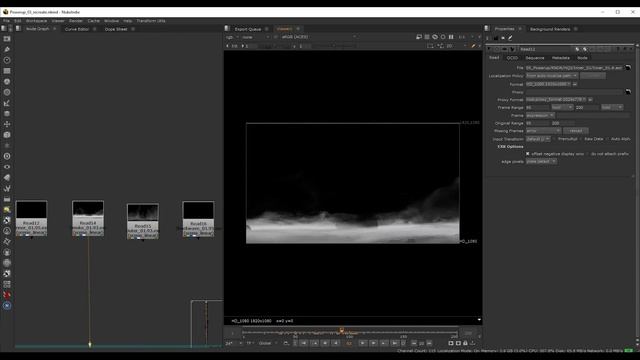Viewport: 640px width, 360px height.
Task: Open the Sequence tab in Read properties
Action: pos(535,58)
